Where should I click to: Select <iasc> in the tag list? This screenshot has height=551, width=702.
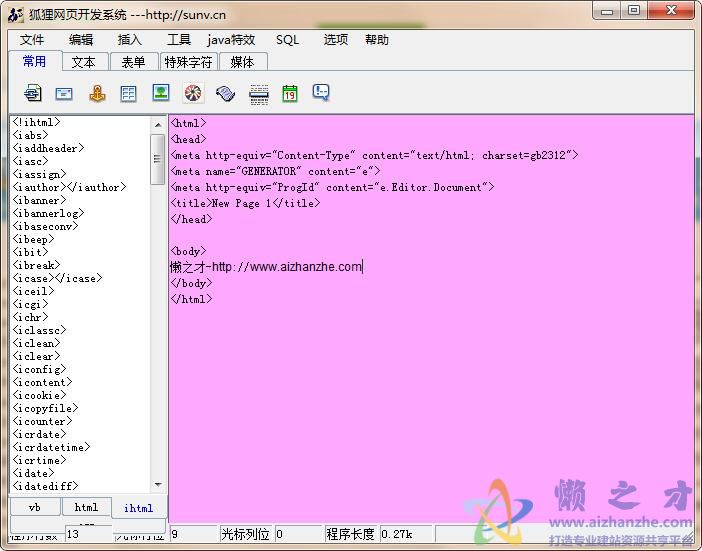(x=30, y=161)
